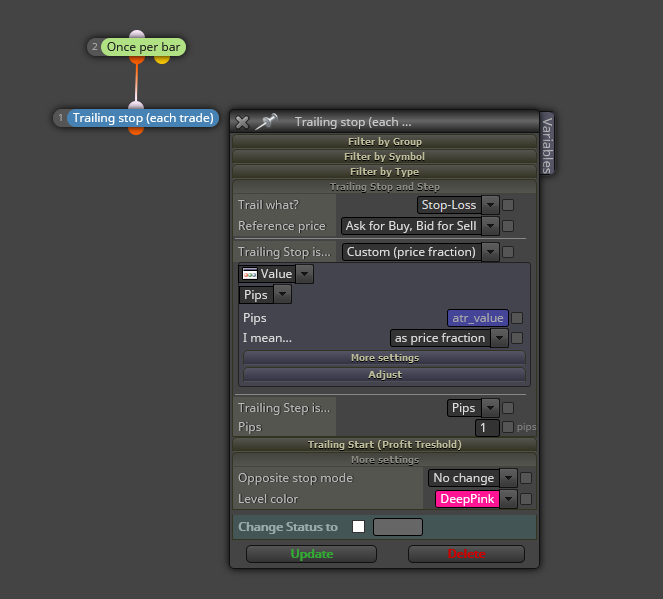Tick the checkbox next to step pips value

pos(508,427)
